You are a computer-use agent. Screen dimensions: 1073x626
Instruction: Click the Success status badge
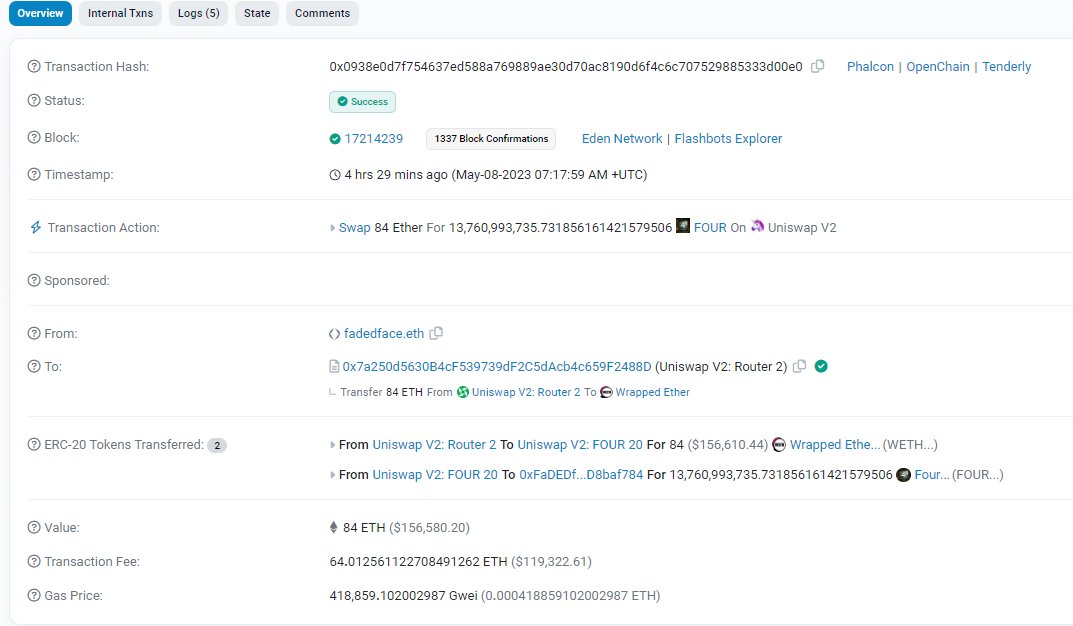click(x=362, y=101)
